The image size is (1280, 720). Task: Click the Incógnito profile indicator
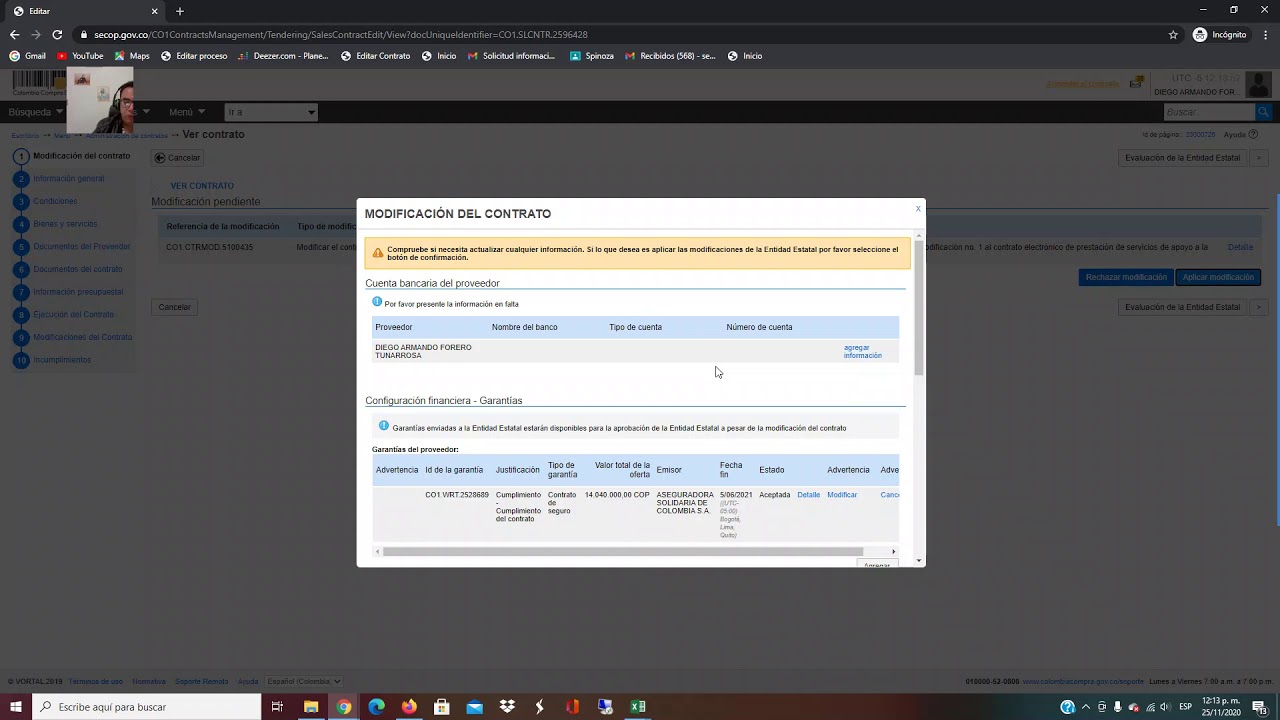[1220, 34]
